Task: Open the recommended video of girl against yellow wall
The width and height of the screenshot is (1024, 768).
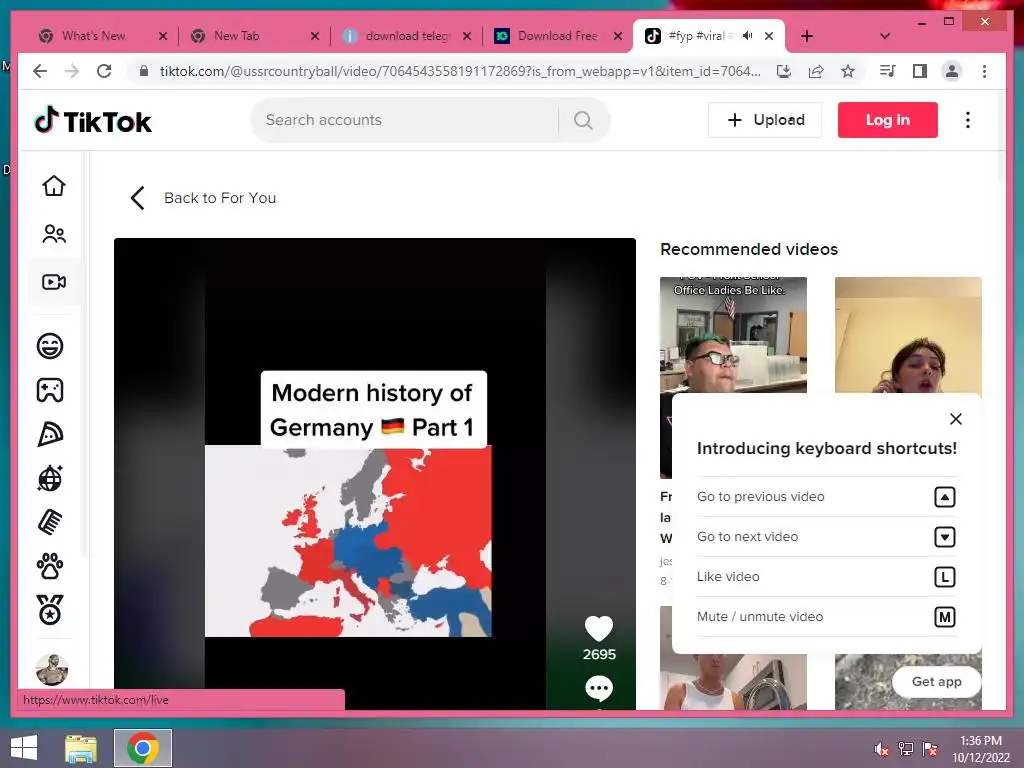Action: 908,335
